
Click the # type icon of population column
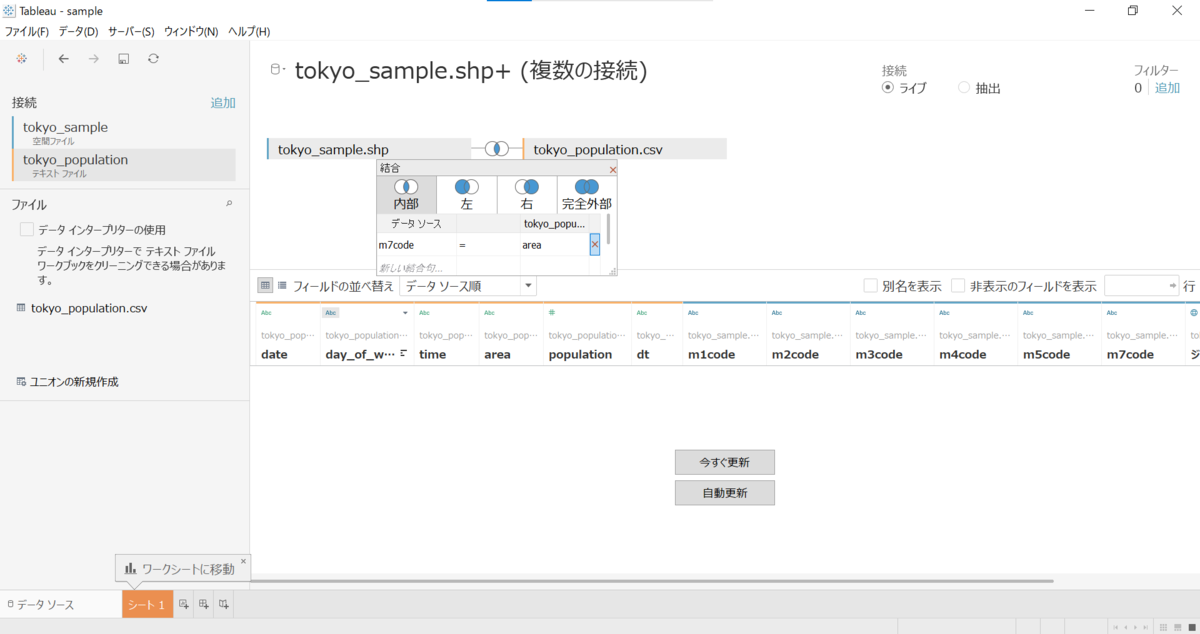[552, 313]
